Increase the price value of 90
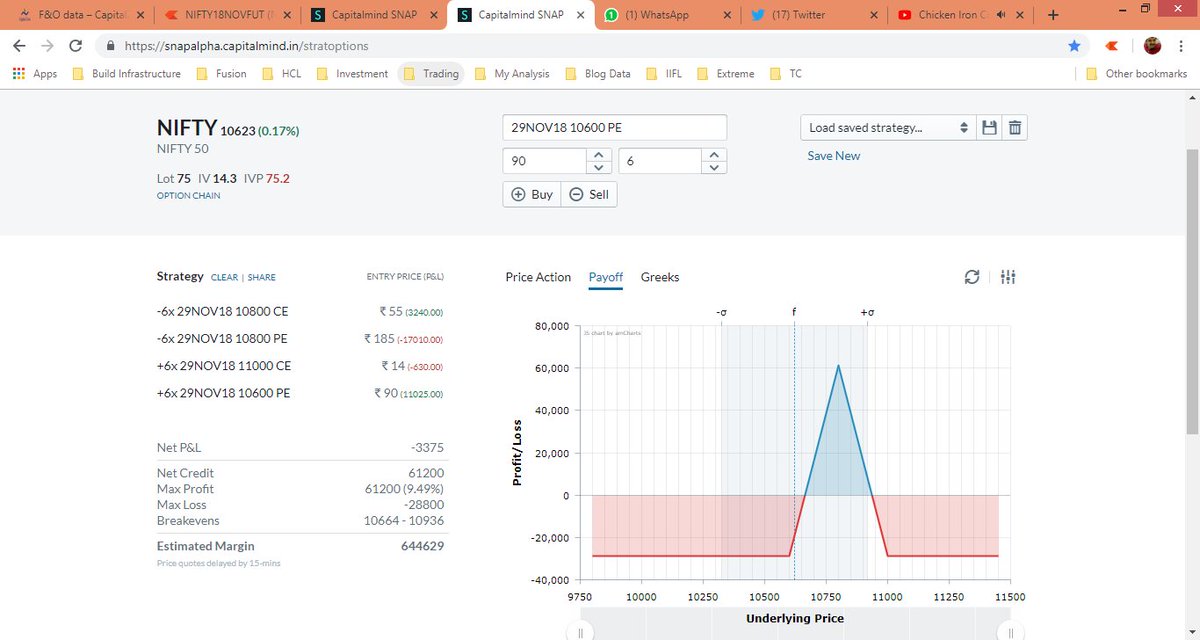Viewport: 1200px width, 640px height. coord(597,155)
